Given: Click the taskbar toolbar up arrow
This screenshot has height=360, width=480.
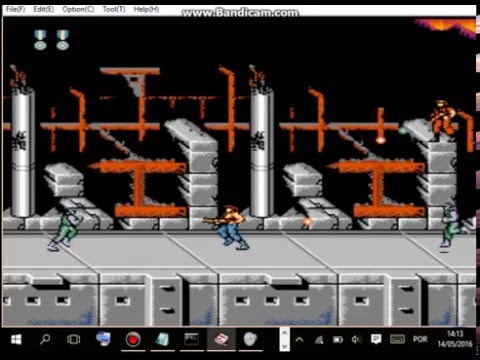Looking at the screenshot, I should point(284,333).
